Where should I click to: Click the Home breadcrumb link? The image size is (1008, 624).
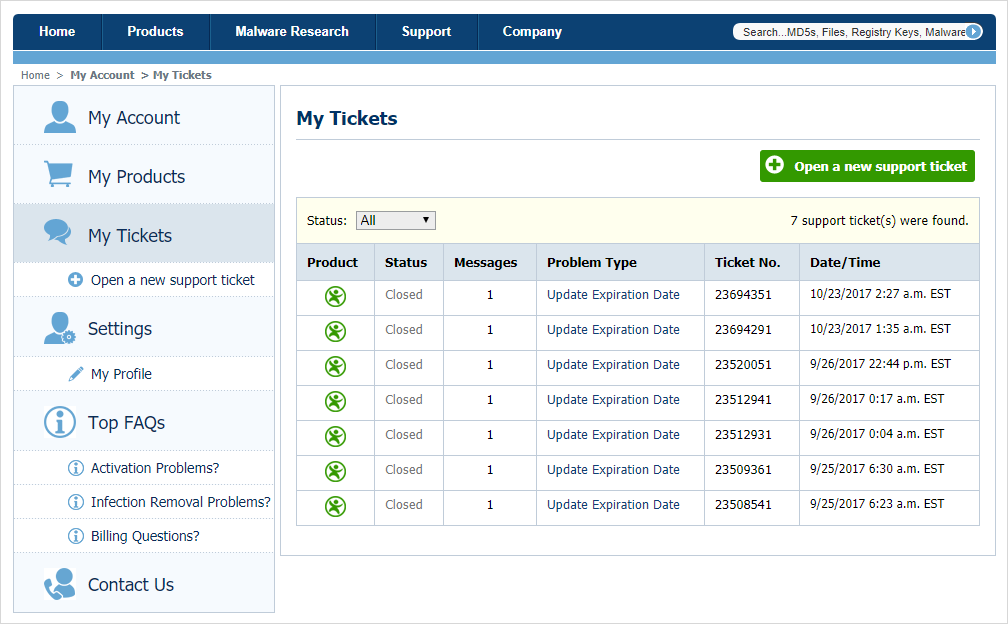35,75
